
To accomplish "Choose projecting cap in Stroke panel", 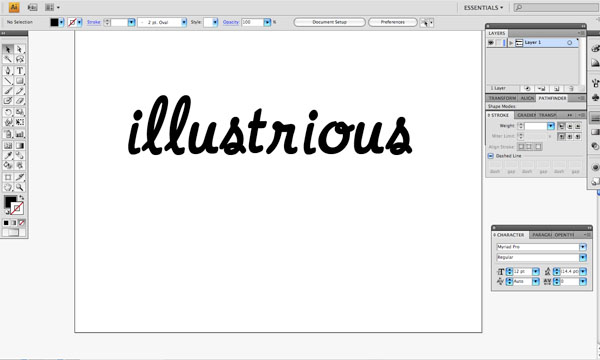I will pyautogui.click(x=578, y=126).
